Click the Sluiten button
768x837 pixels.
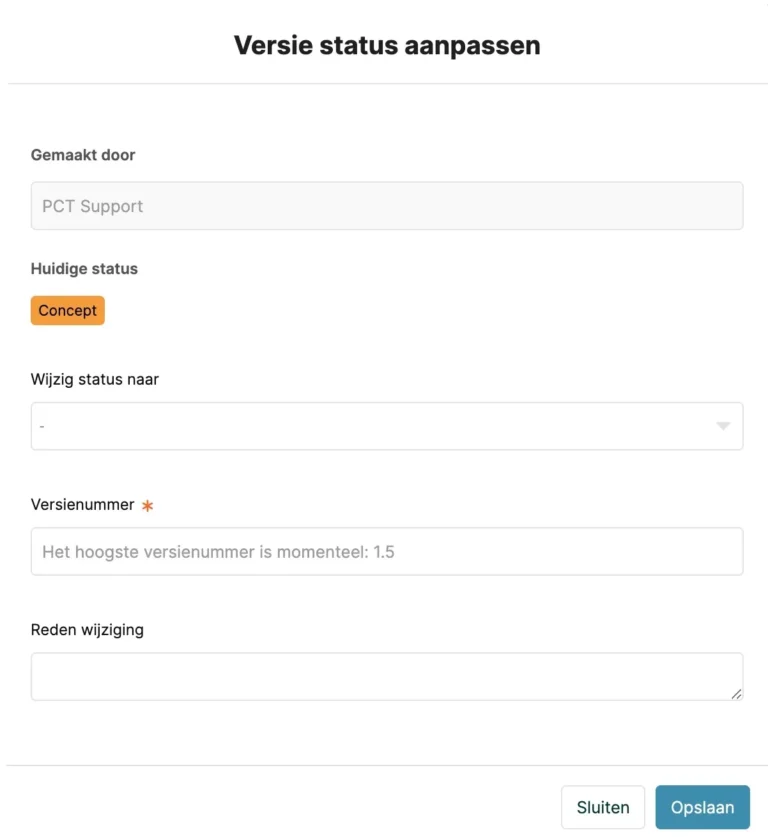point(603,807)
